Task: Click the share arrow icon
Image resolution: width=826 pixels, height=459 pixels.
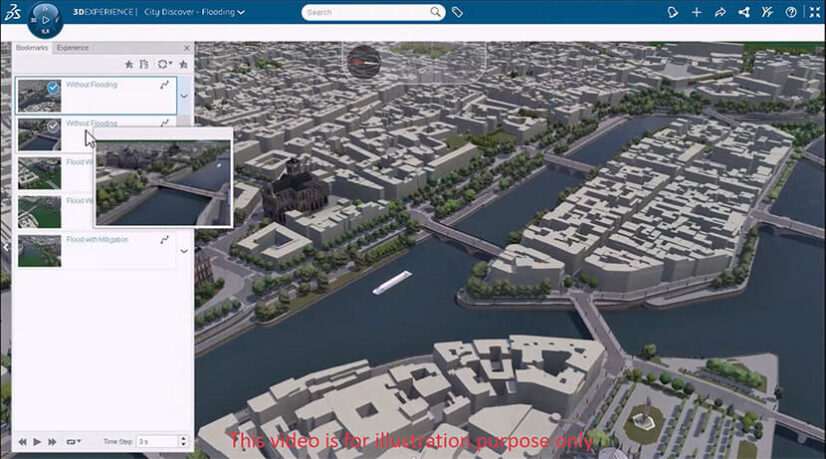Action: click(720, 12)
